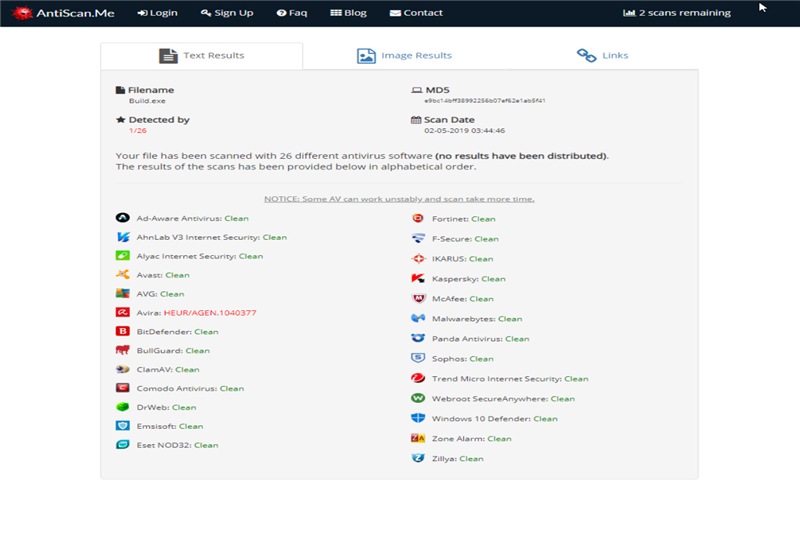Click the NOTICE about unstable AV
800x549 pixels.
tap(399, 199)
